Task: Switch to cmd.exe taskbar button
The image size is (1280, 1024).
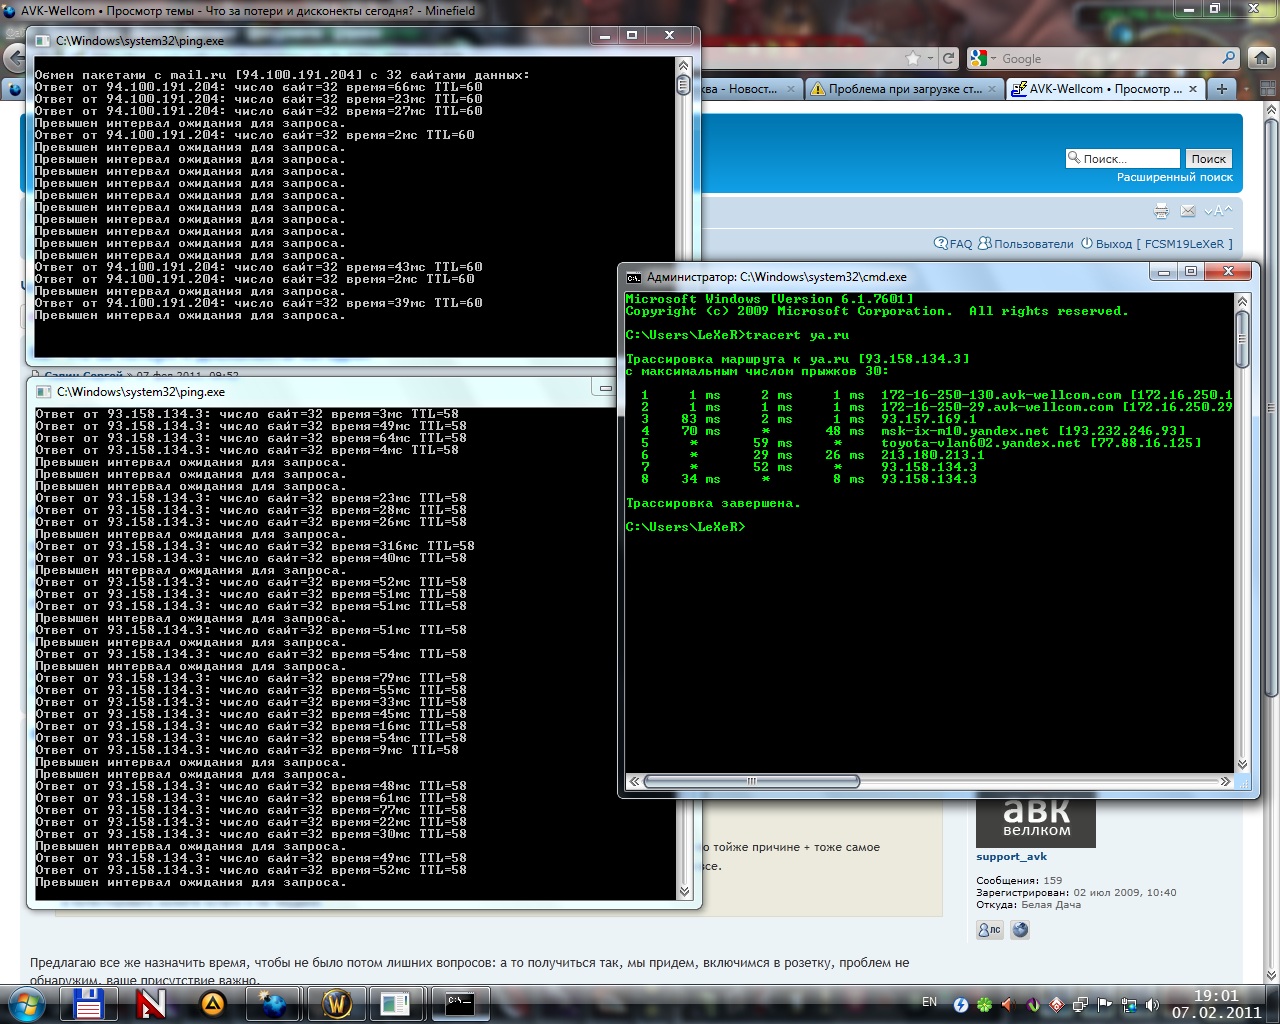Action: pos(460,1003)
